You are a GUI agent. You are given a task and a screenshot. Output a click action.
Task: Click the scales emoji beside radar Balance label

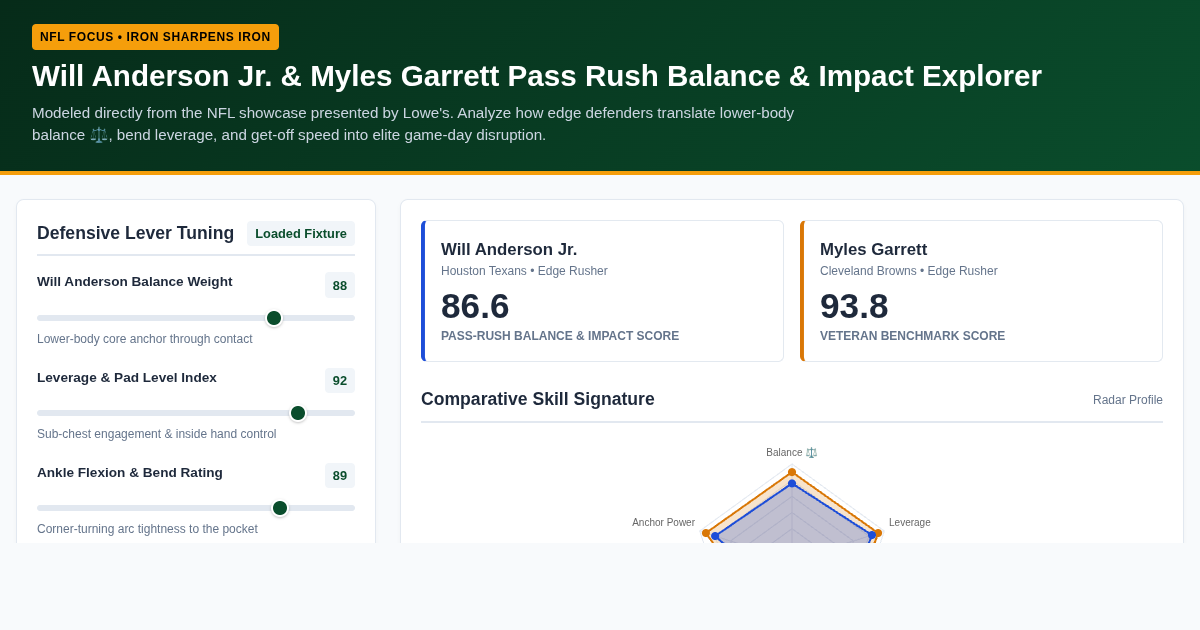(811, 453)
